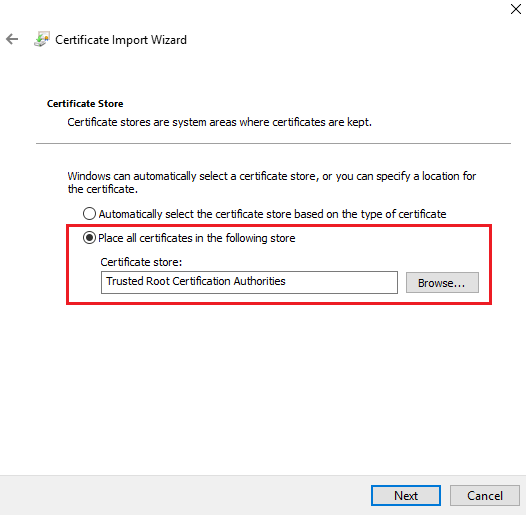Click the Certificate Import Wizard certificate icon

point(42,39)
